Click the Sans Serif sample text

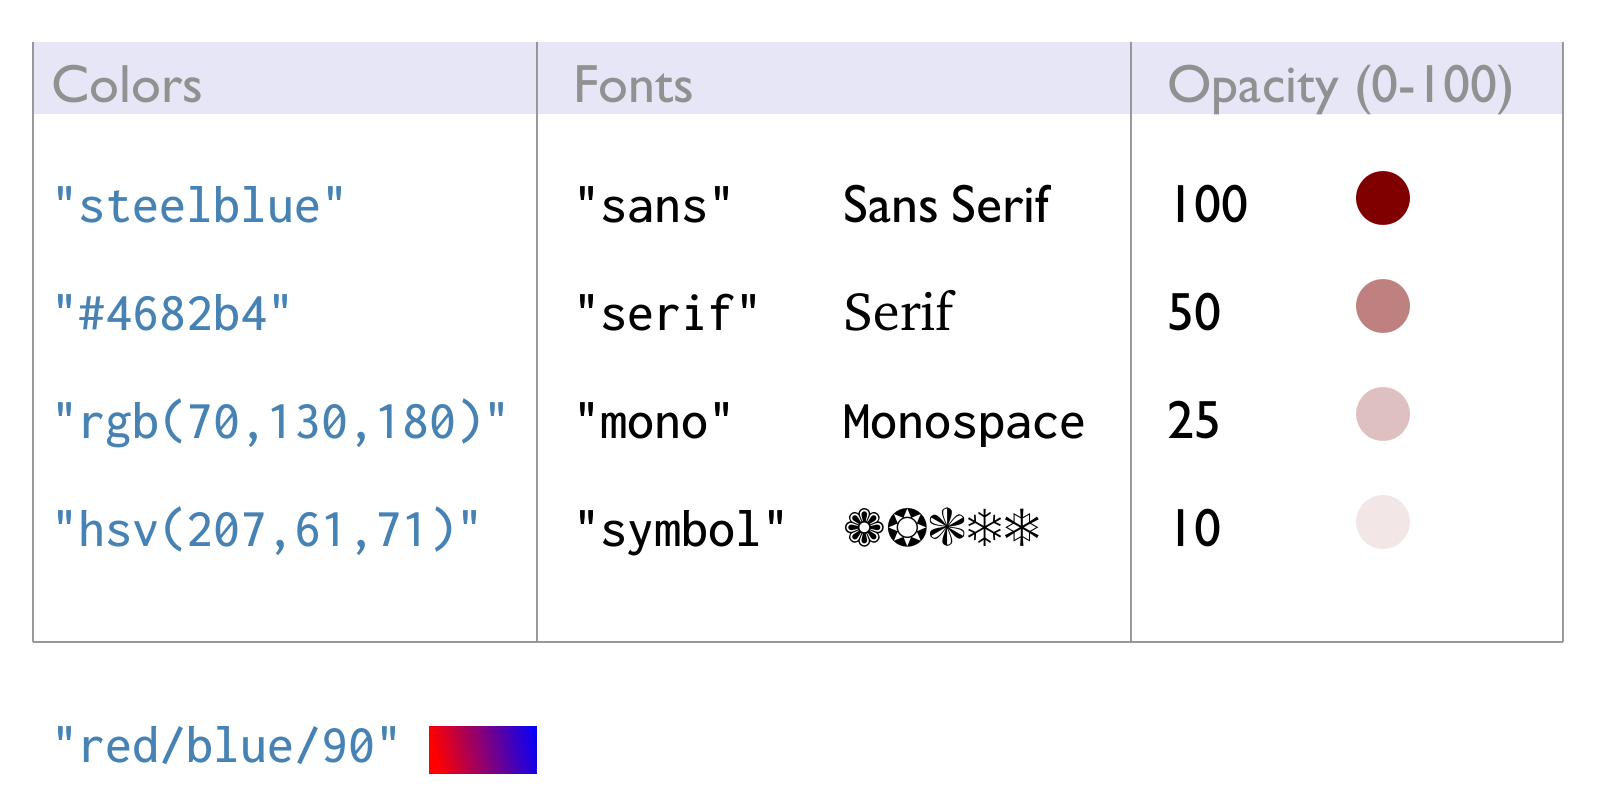point(947,205)
